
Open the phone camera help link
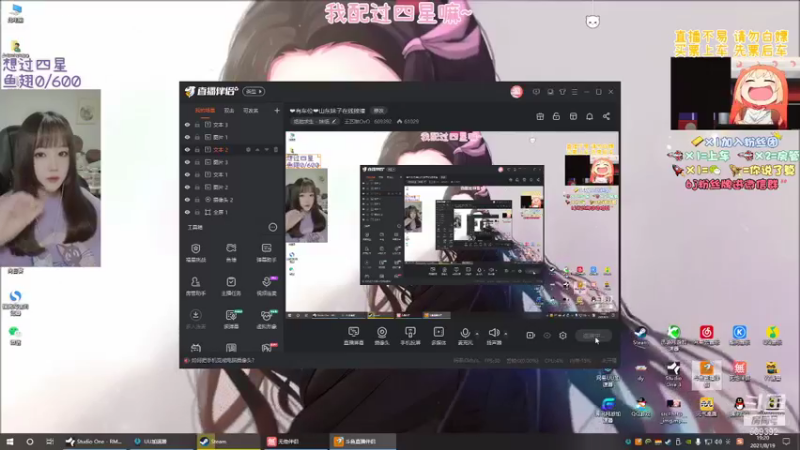click(219, 361)
